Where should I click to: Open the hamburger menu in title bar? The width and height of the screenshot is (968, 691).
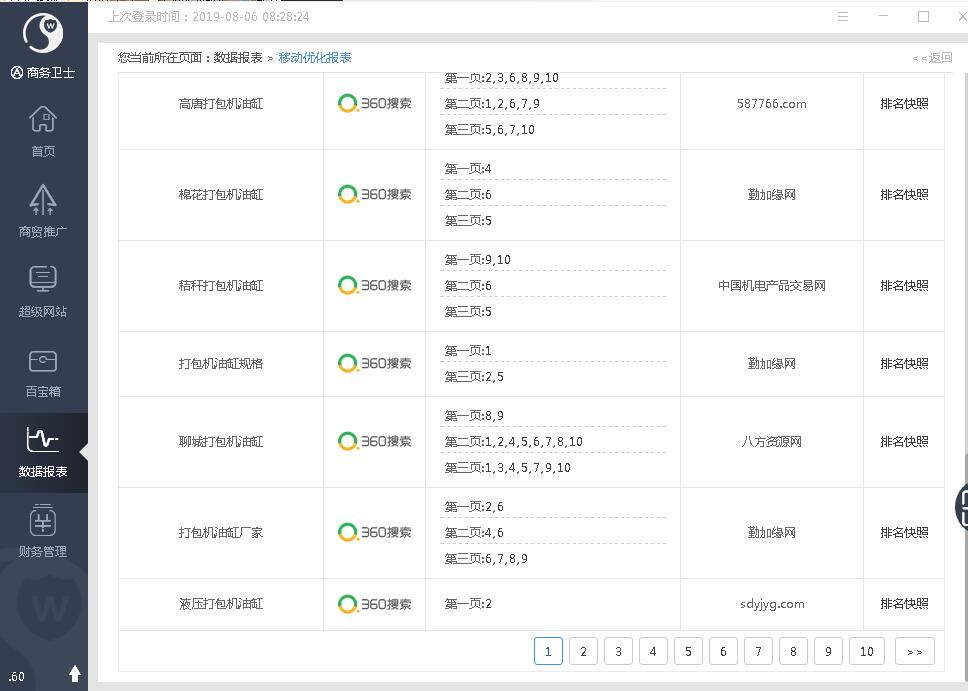coord(843,17)
